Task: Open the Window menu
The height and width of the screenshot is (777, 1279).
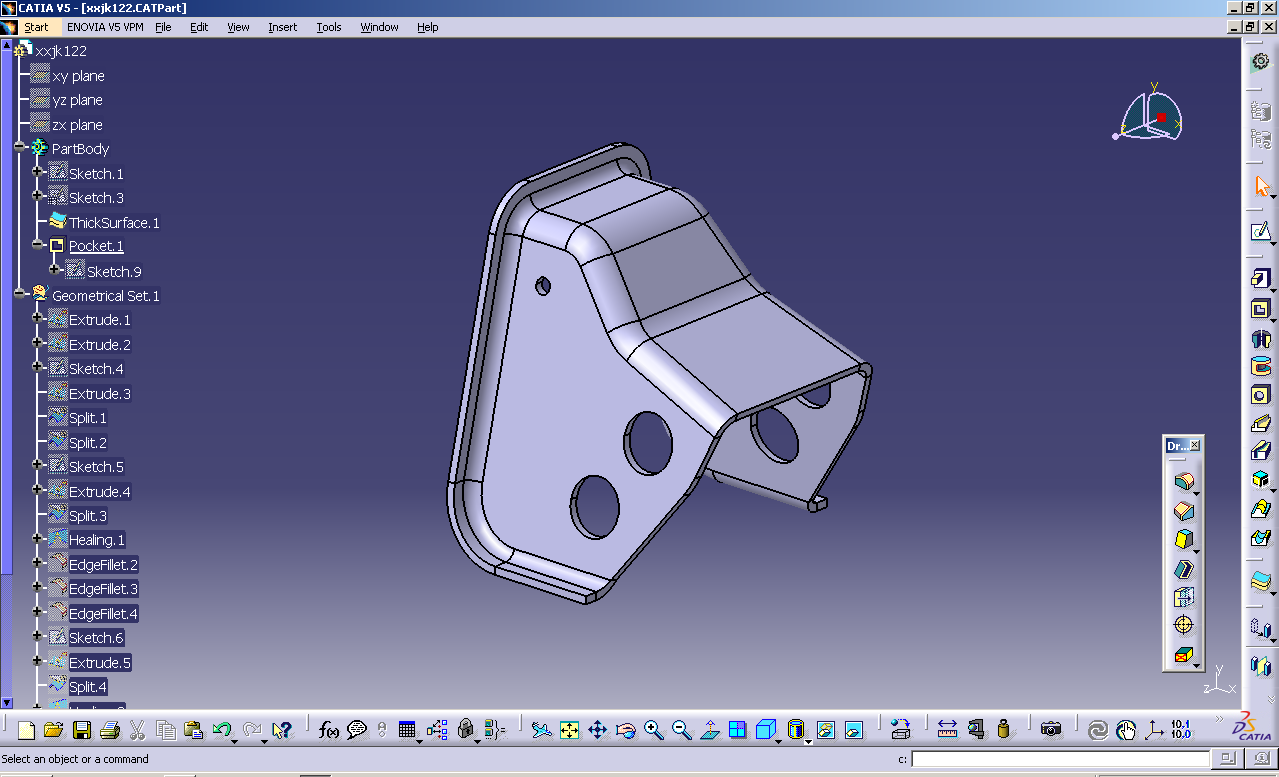Action: point(379,27)
